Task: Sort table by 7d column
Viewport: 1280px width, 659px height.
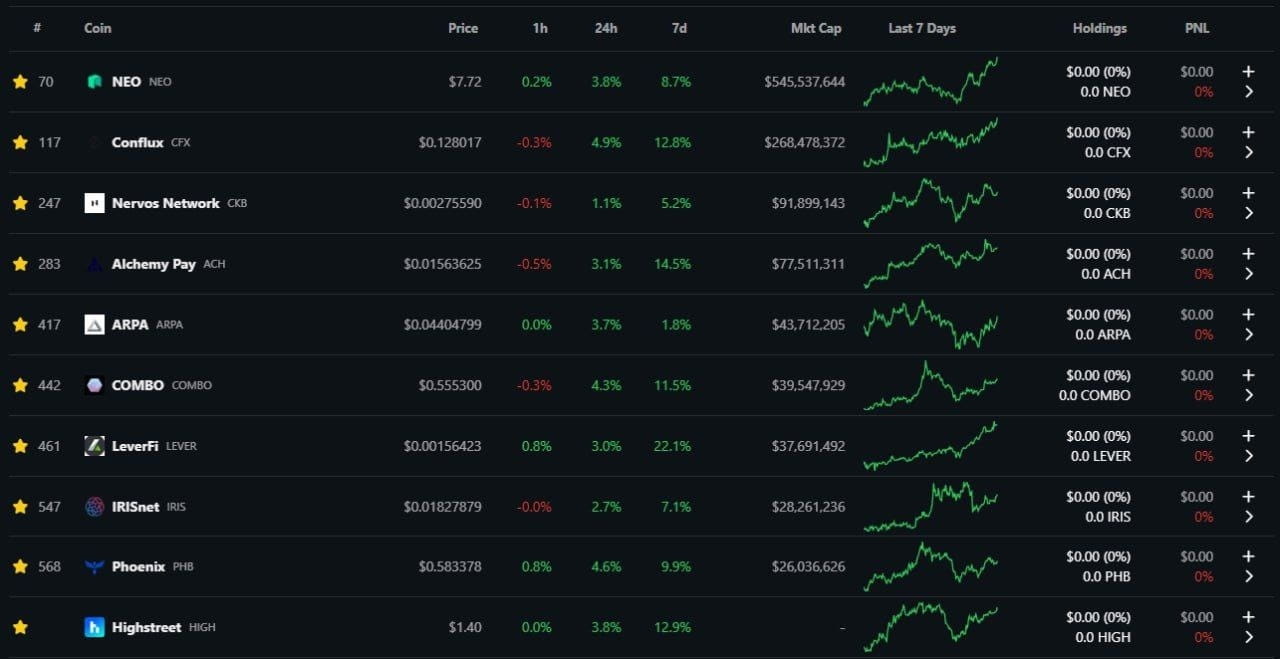Action: [x=679, y=29]
